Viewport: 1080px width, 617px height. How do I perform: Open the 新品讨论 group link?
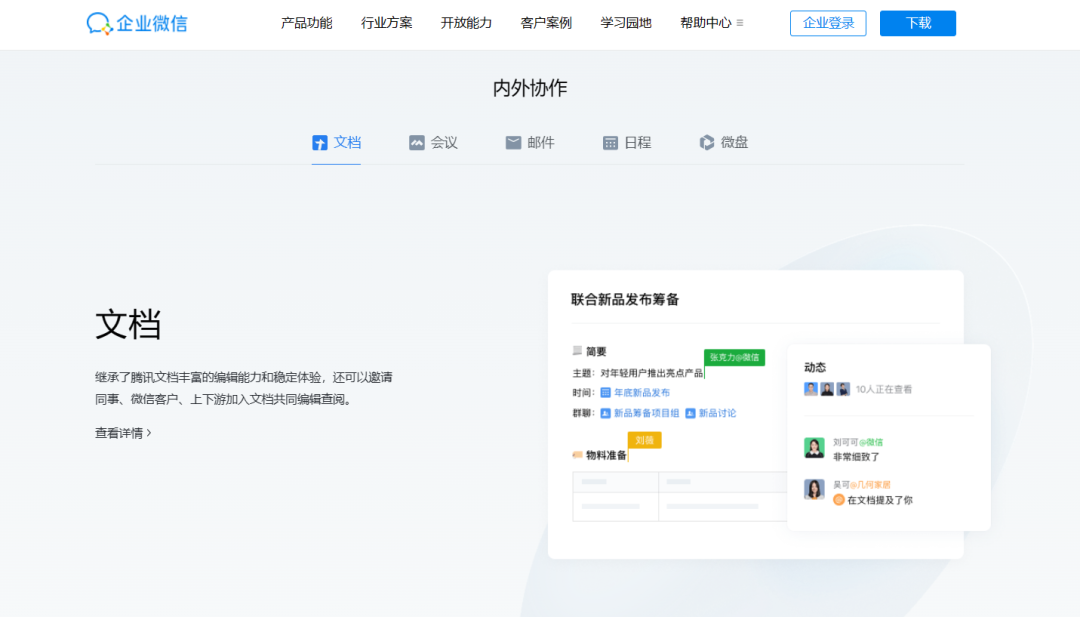click(x=717, y=413)
